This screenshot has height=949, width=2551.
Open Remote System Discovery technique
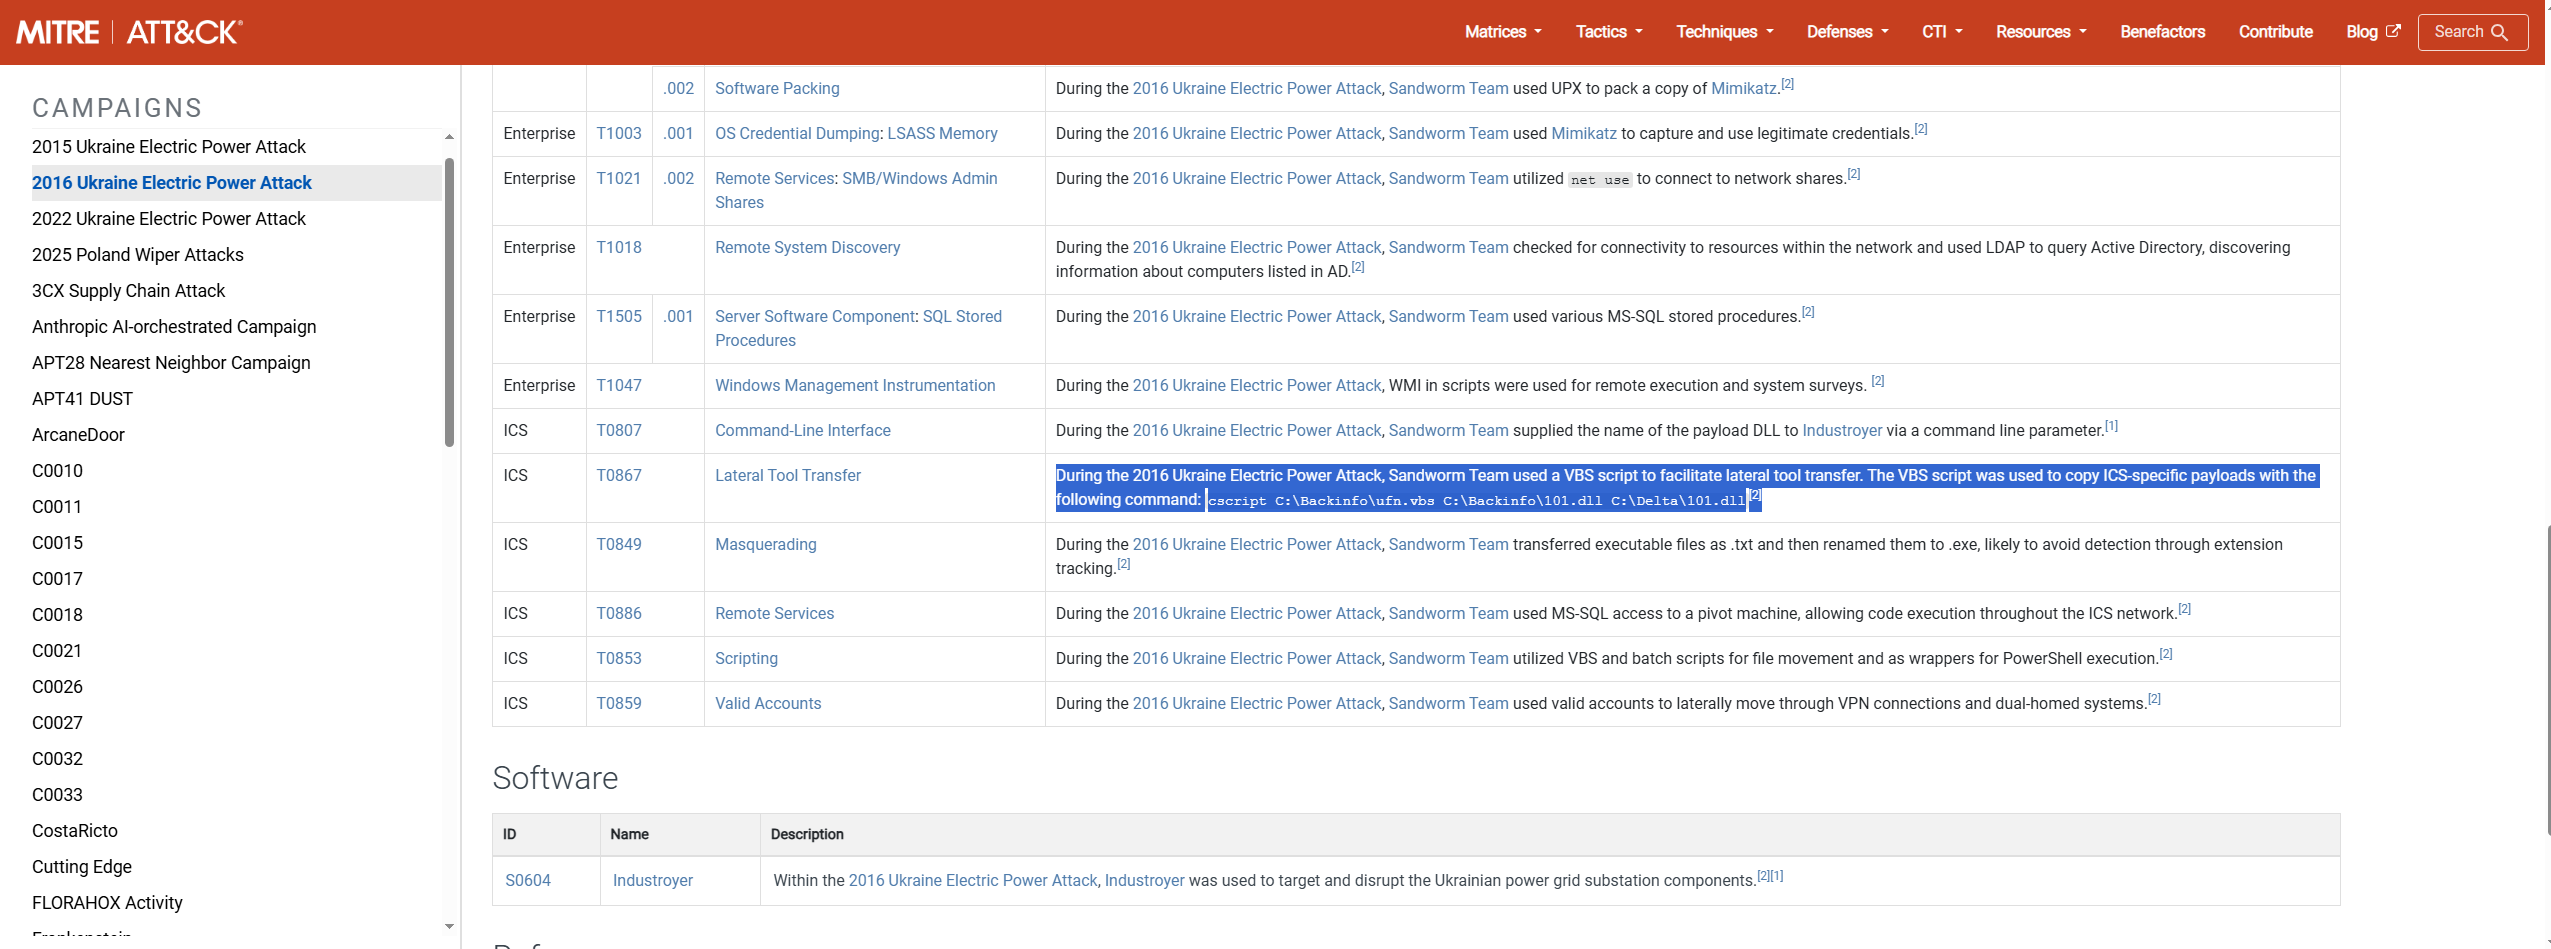pos(807,248)
